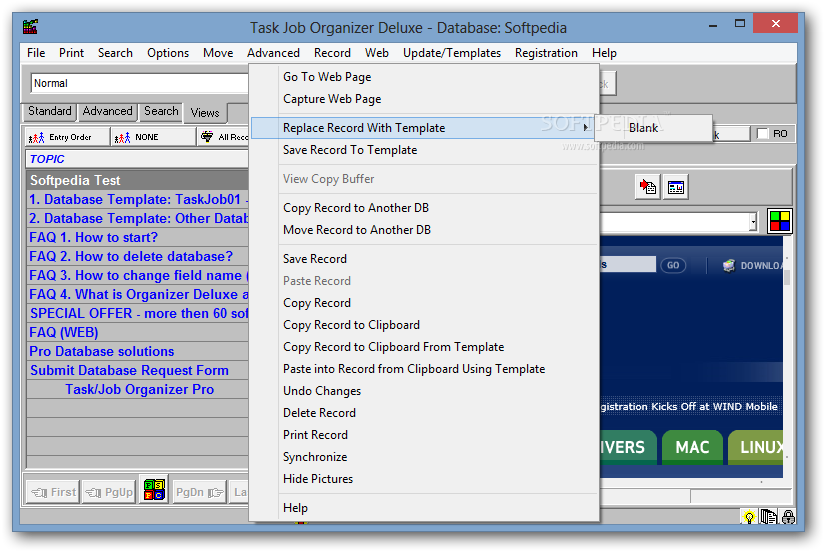The image size is (825, 552).
Task: Click the NONE sort button
Action: tap(153, 137)
